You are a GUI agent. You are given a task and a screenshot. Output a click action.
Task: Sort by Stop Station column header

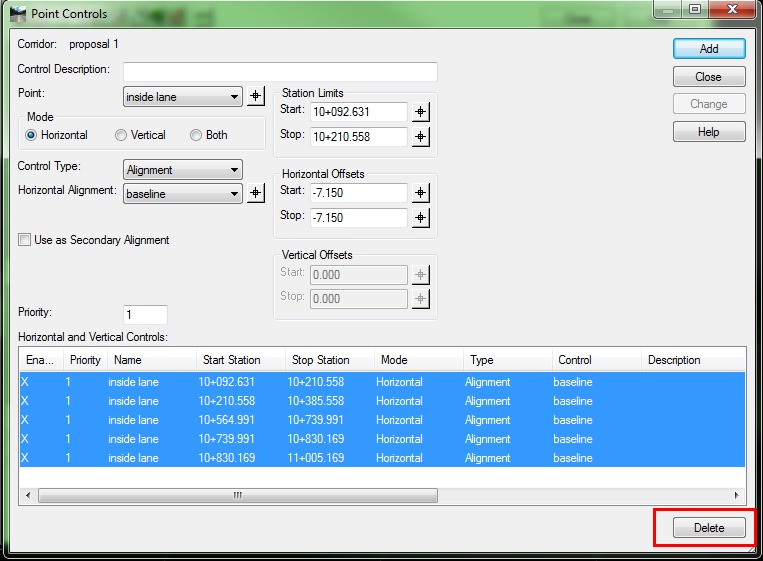tap(330, 360)
